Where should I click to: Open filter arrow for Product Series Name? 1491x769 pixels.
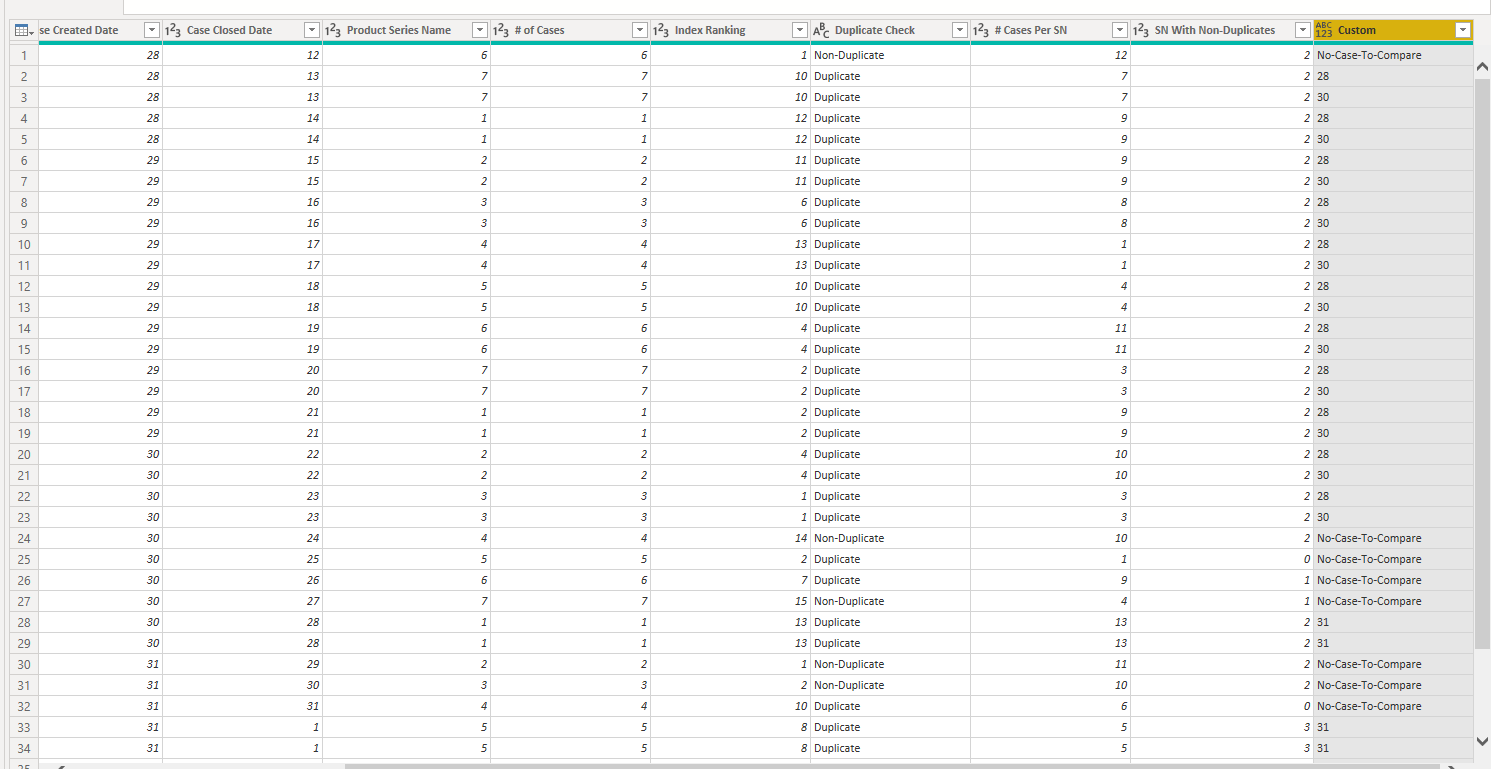(x=479, y=30)
